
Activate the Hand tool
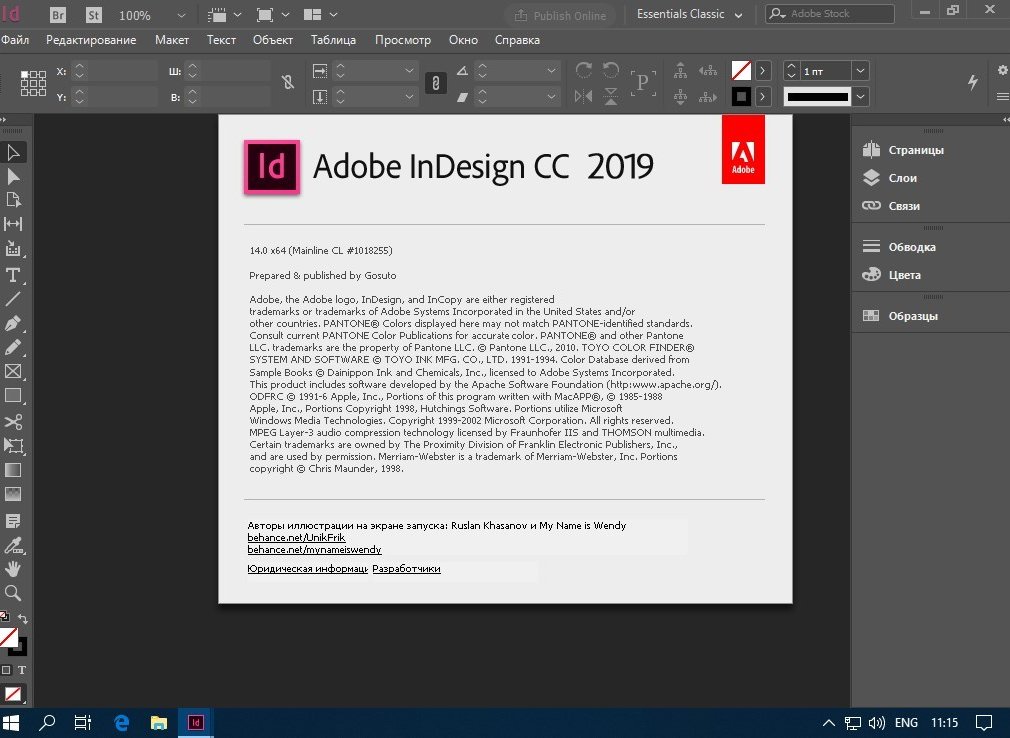[13, 568]
